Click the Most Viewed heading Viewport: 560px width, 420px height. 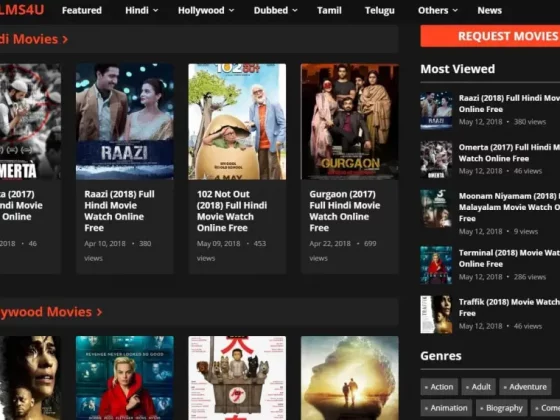[458, 69]
